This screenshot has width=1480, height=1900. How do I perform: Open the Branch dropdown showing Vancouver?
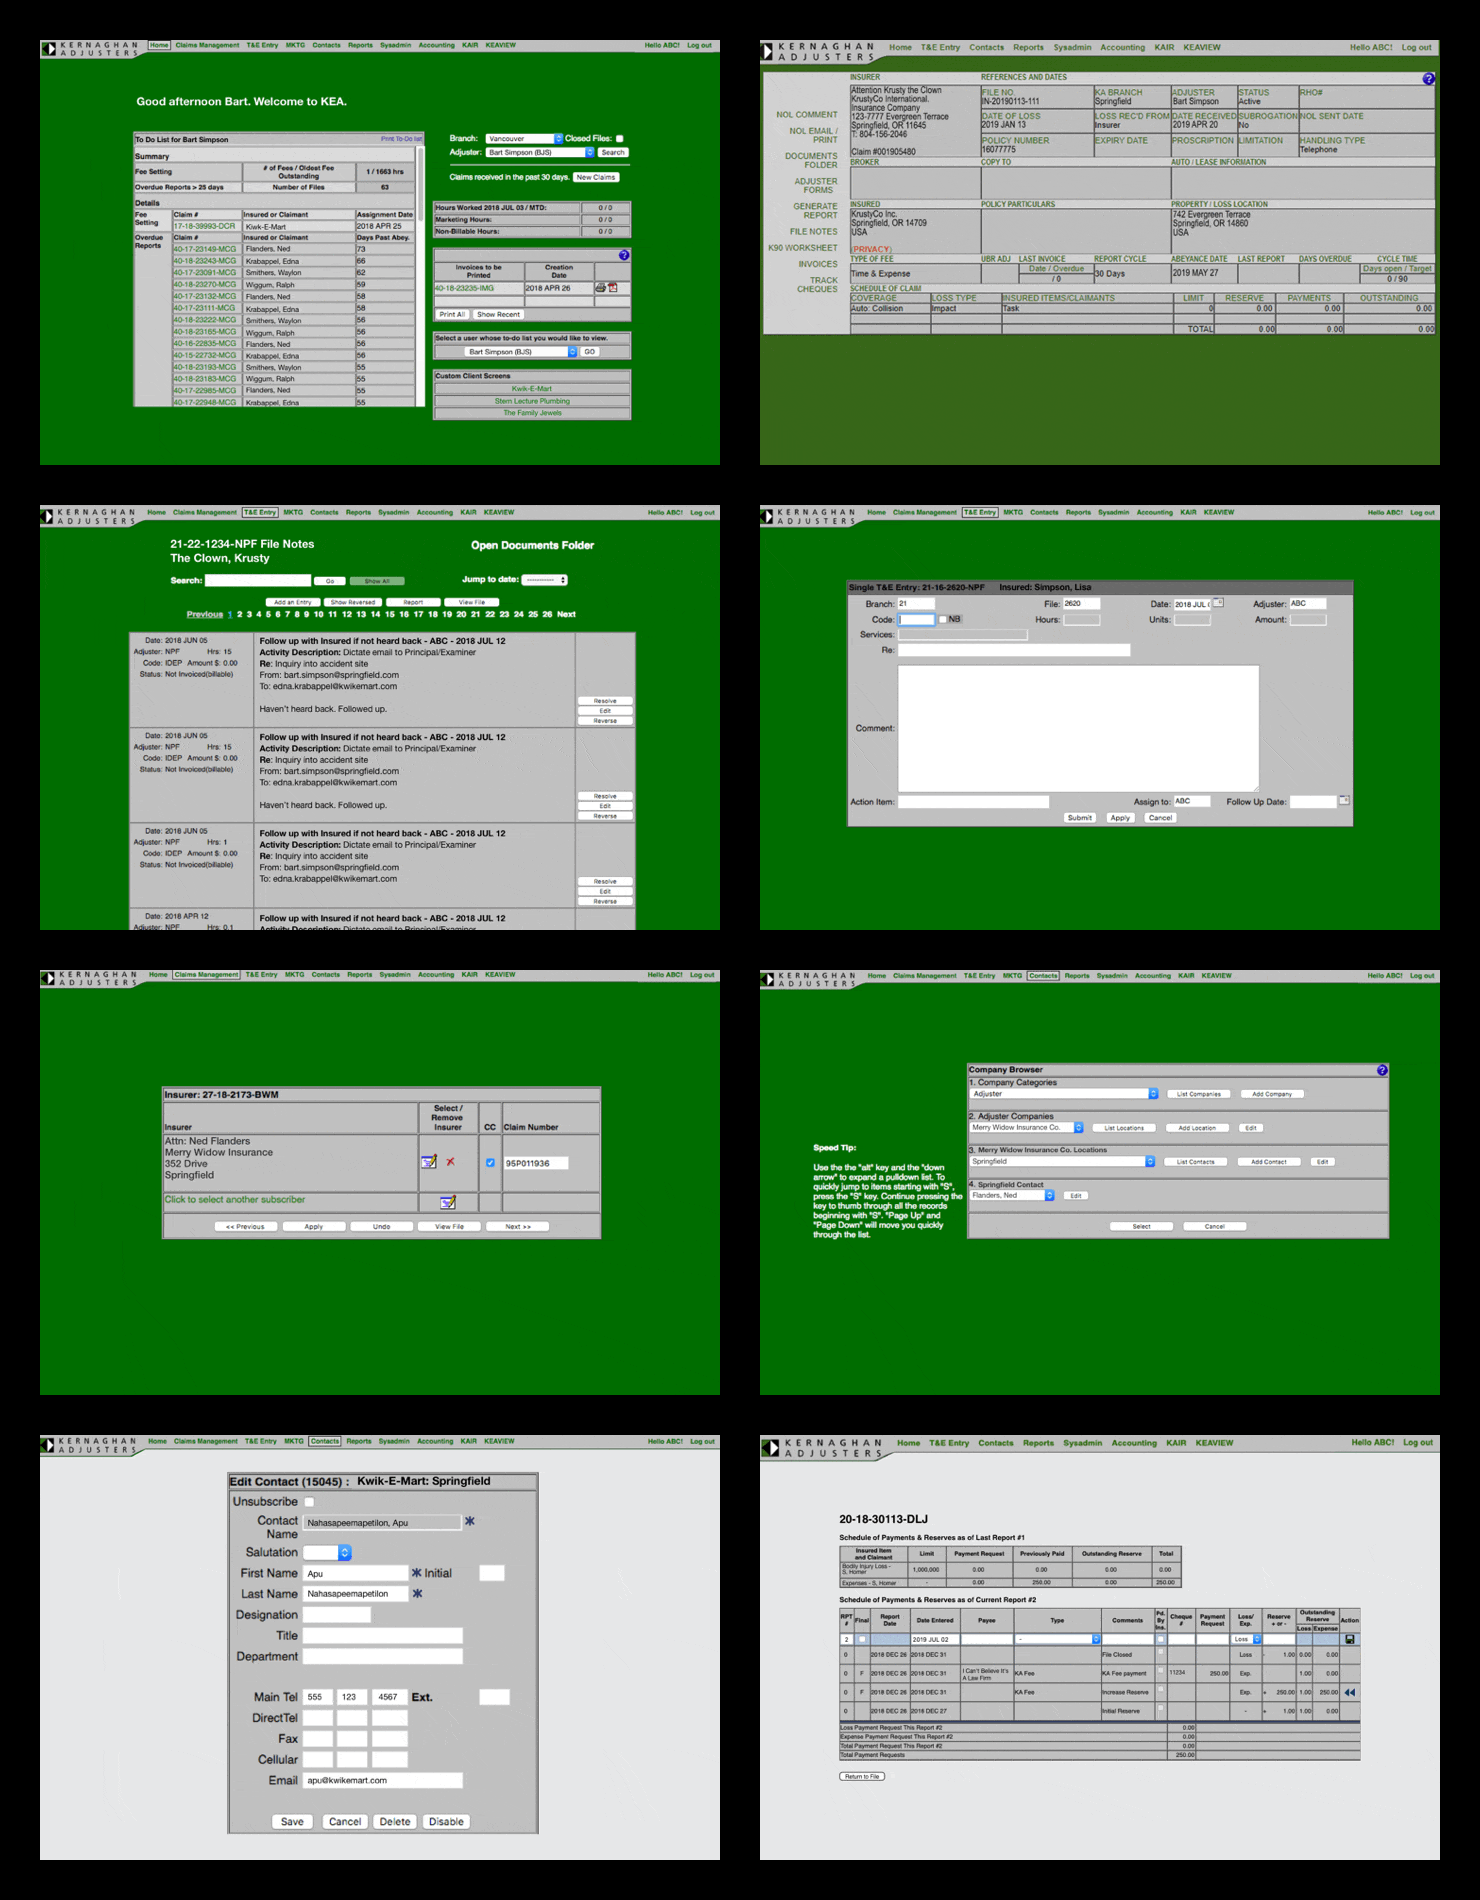point(525,138)
